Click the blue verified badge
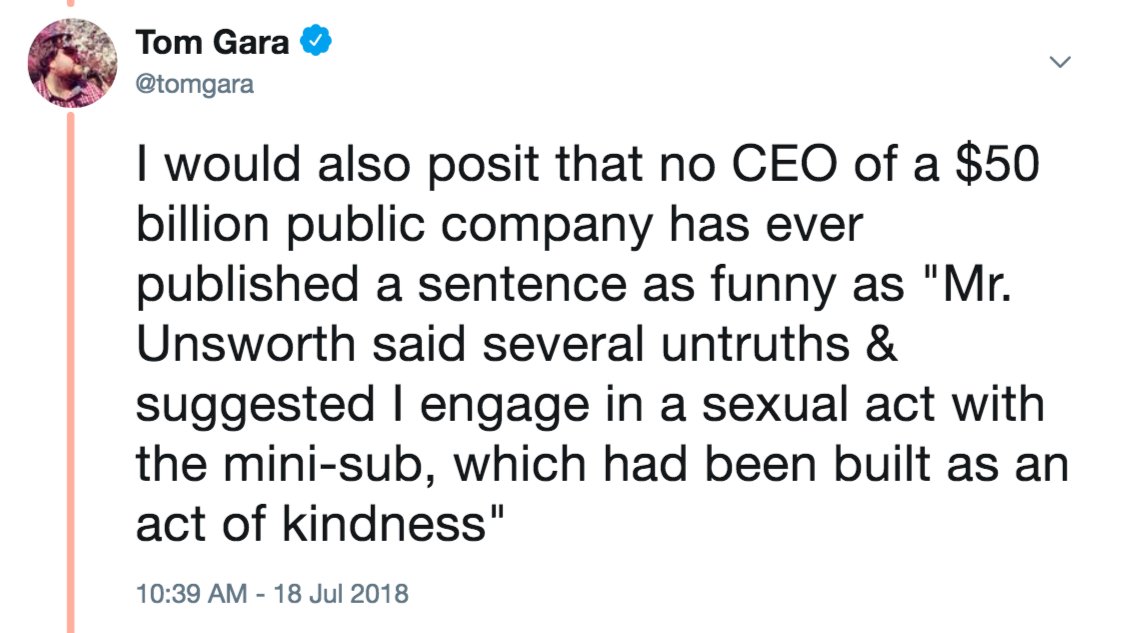 click(x=316, y=41)
